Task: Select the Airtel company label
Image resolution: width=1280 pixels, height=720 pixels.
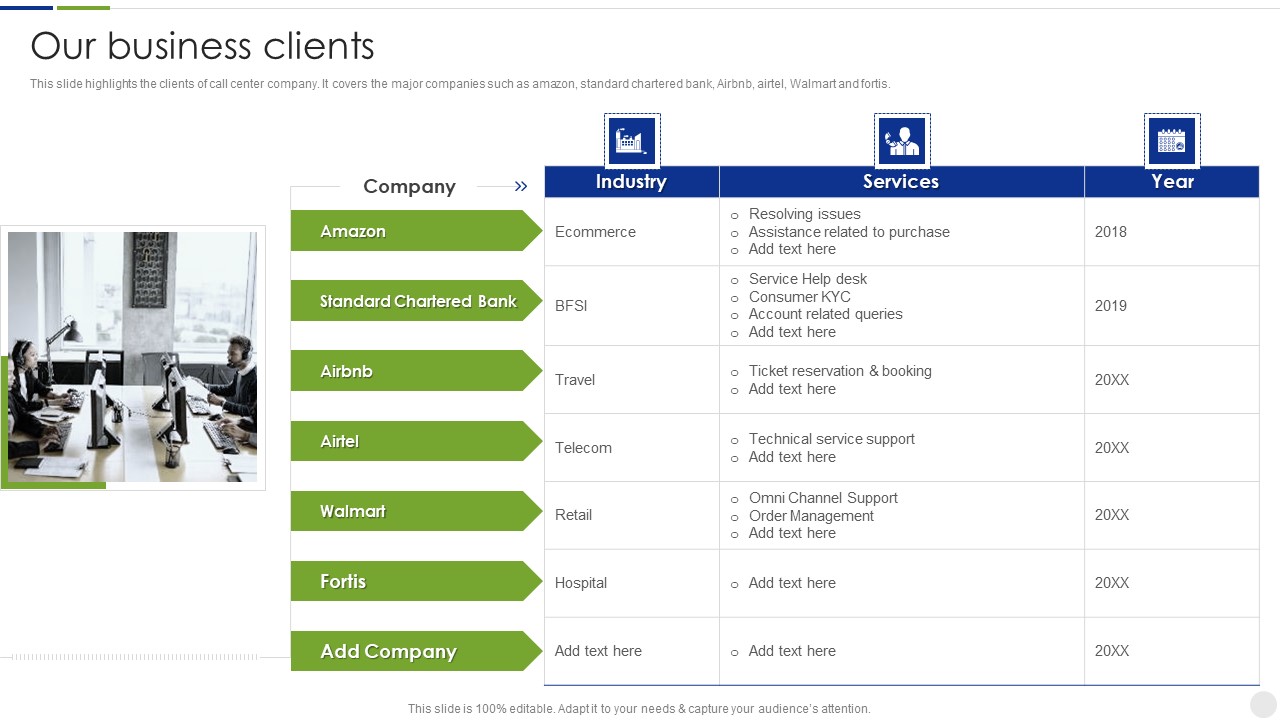Action: pos(416,441)
